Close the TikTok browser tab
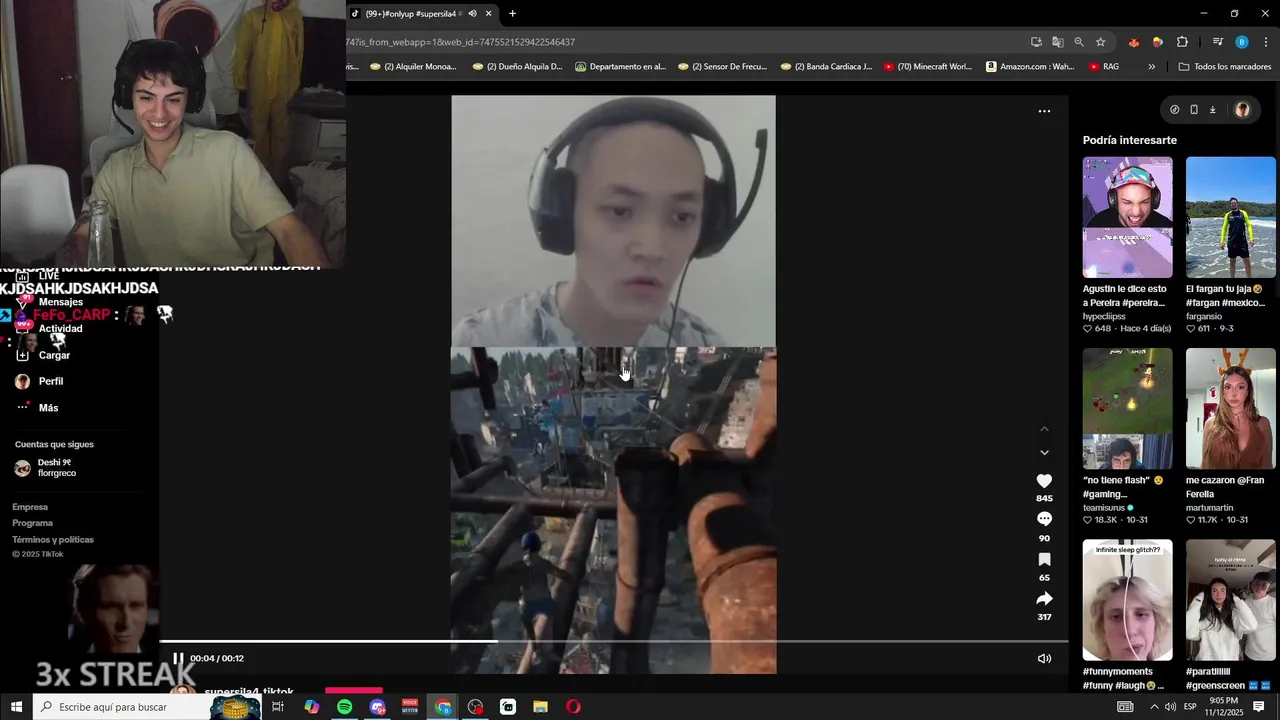Image resolution: width=1280 pixels, height=720 pixels. [x=488, y=13]
